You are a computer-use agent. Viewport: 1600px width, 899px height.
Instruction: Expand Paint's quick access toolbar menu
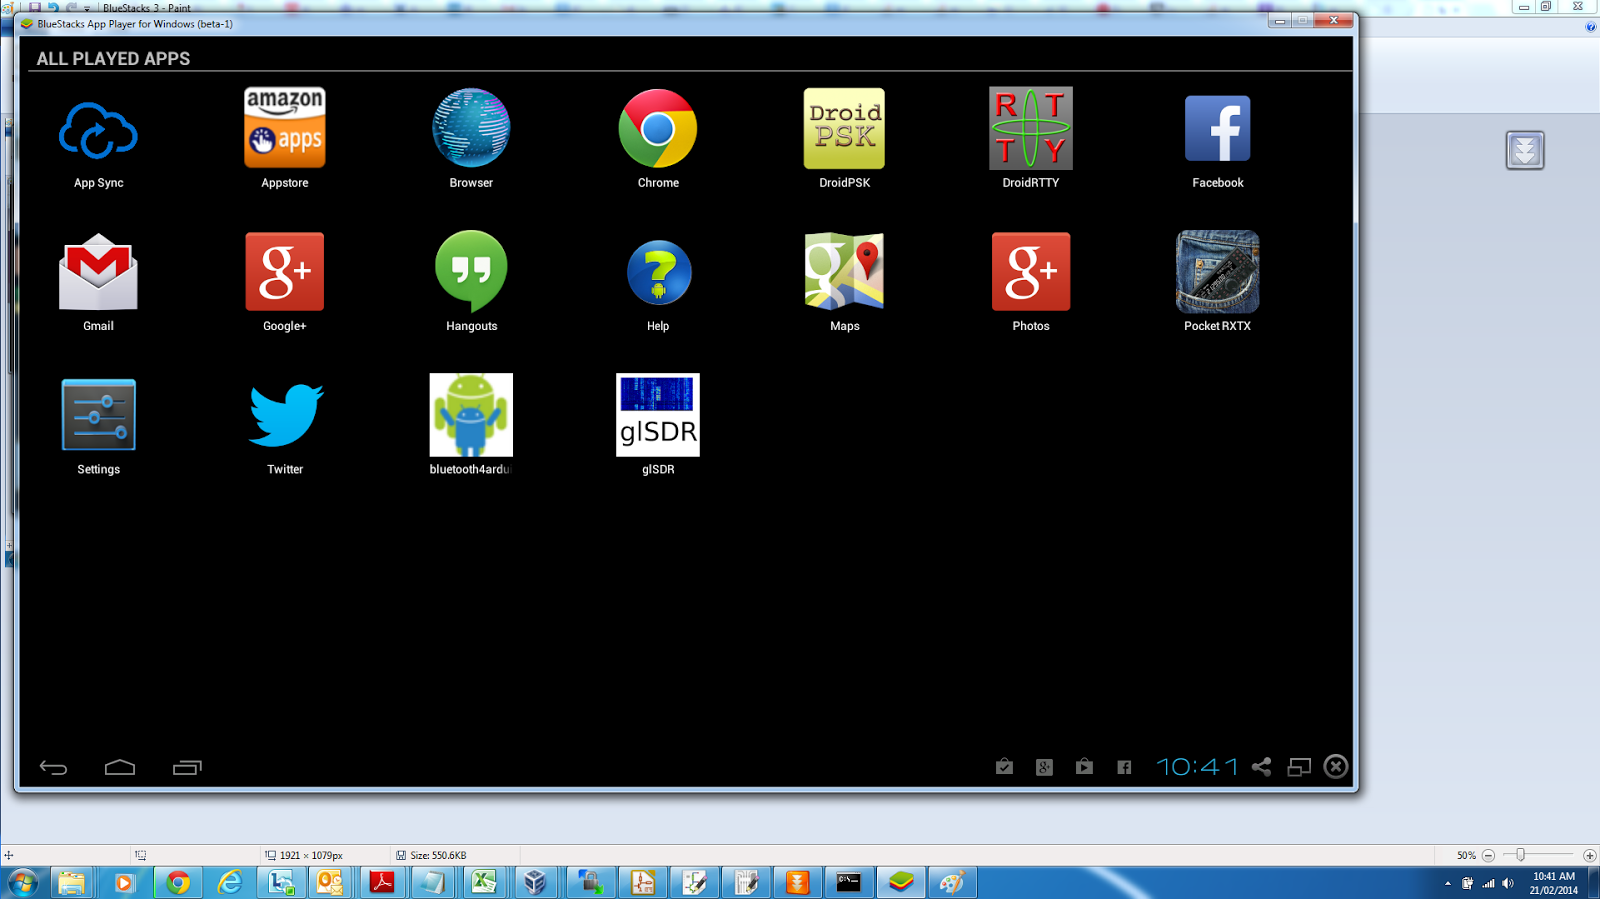[x=87, y=8]
